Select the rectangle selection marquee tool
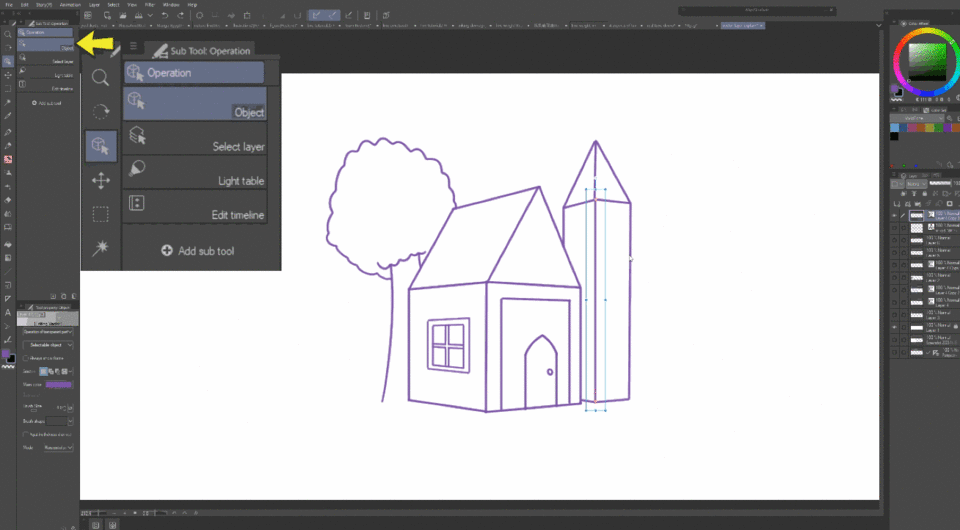Image resolution: width=960 pixels, height=530 pixels. [100, 214]
